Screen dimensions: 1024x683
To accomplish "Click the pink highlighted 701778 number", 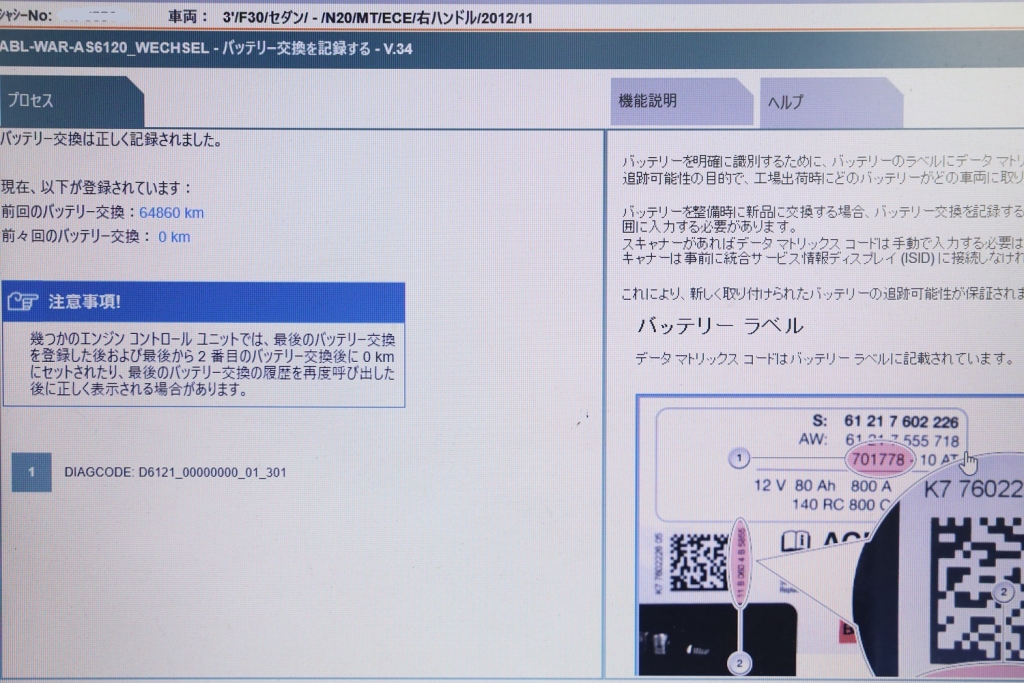I will pos(878,460).
